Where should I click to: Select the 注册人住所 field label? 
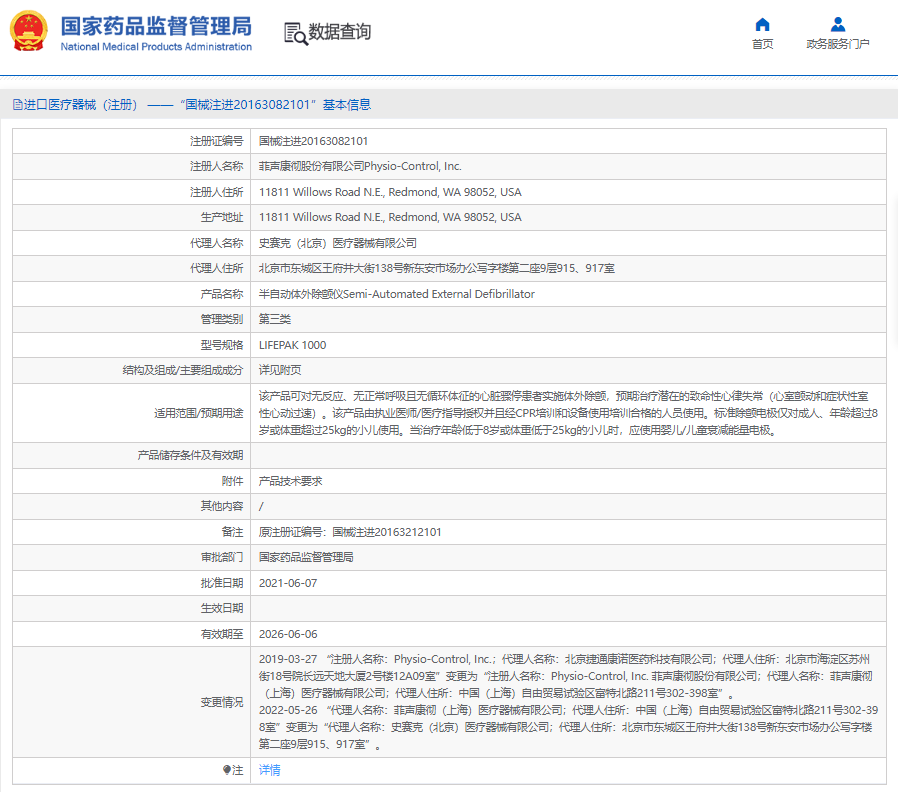[216, 192]
